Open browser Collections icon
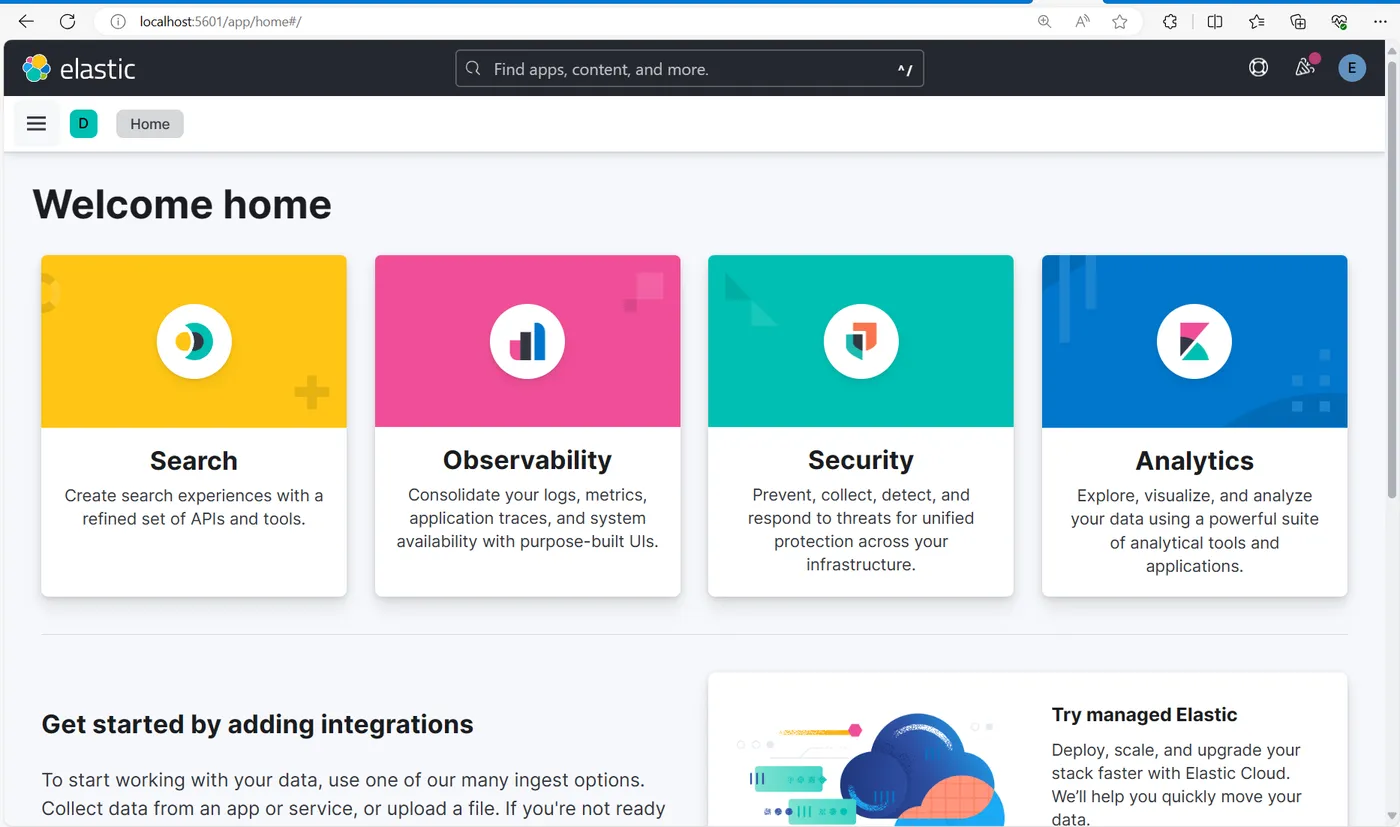 click(1298, 21)
